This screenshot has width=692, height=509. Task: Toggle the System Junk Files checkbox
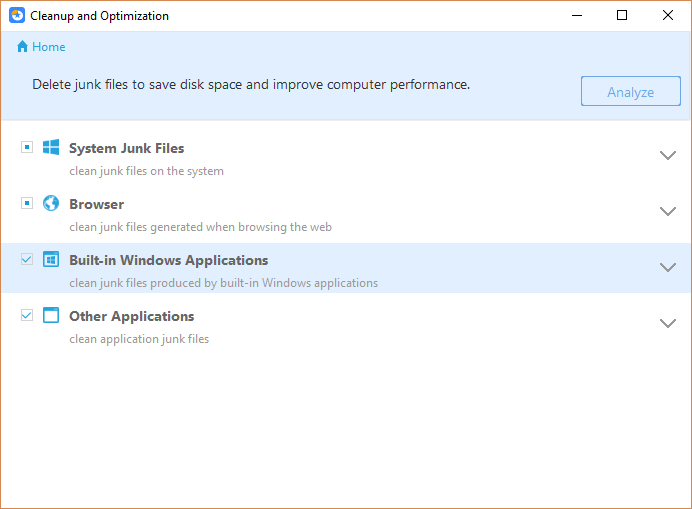click(x=27, y=147)
